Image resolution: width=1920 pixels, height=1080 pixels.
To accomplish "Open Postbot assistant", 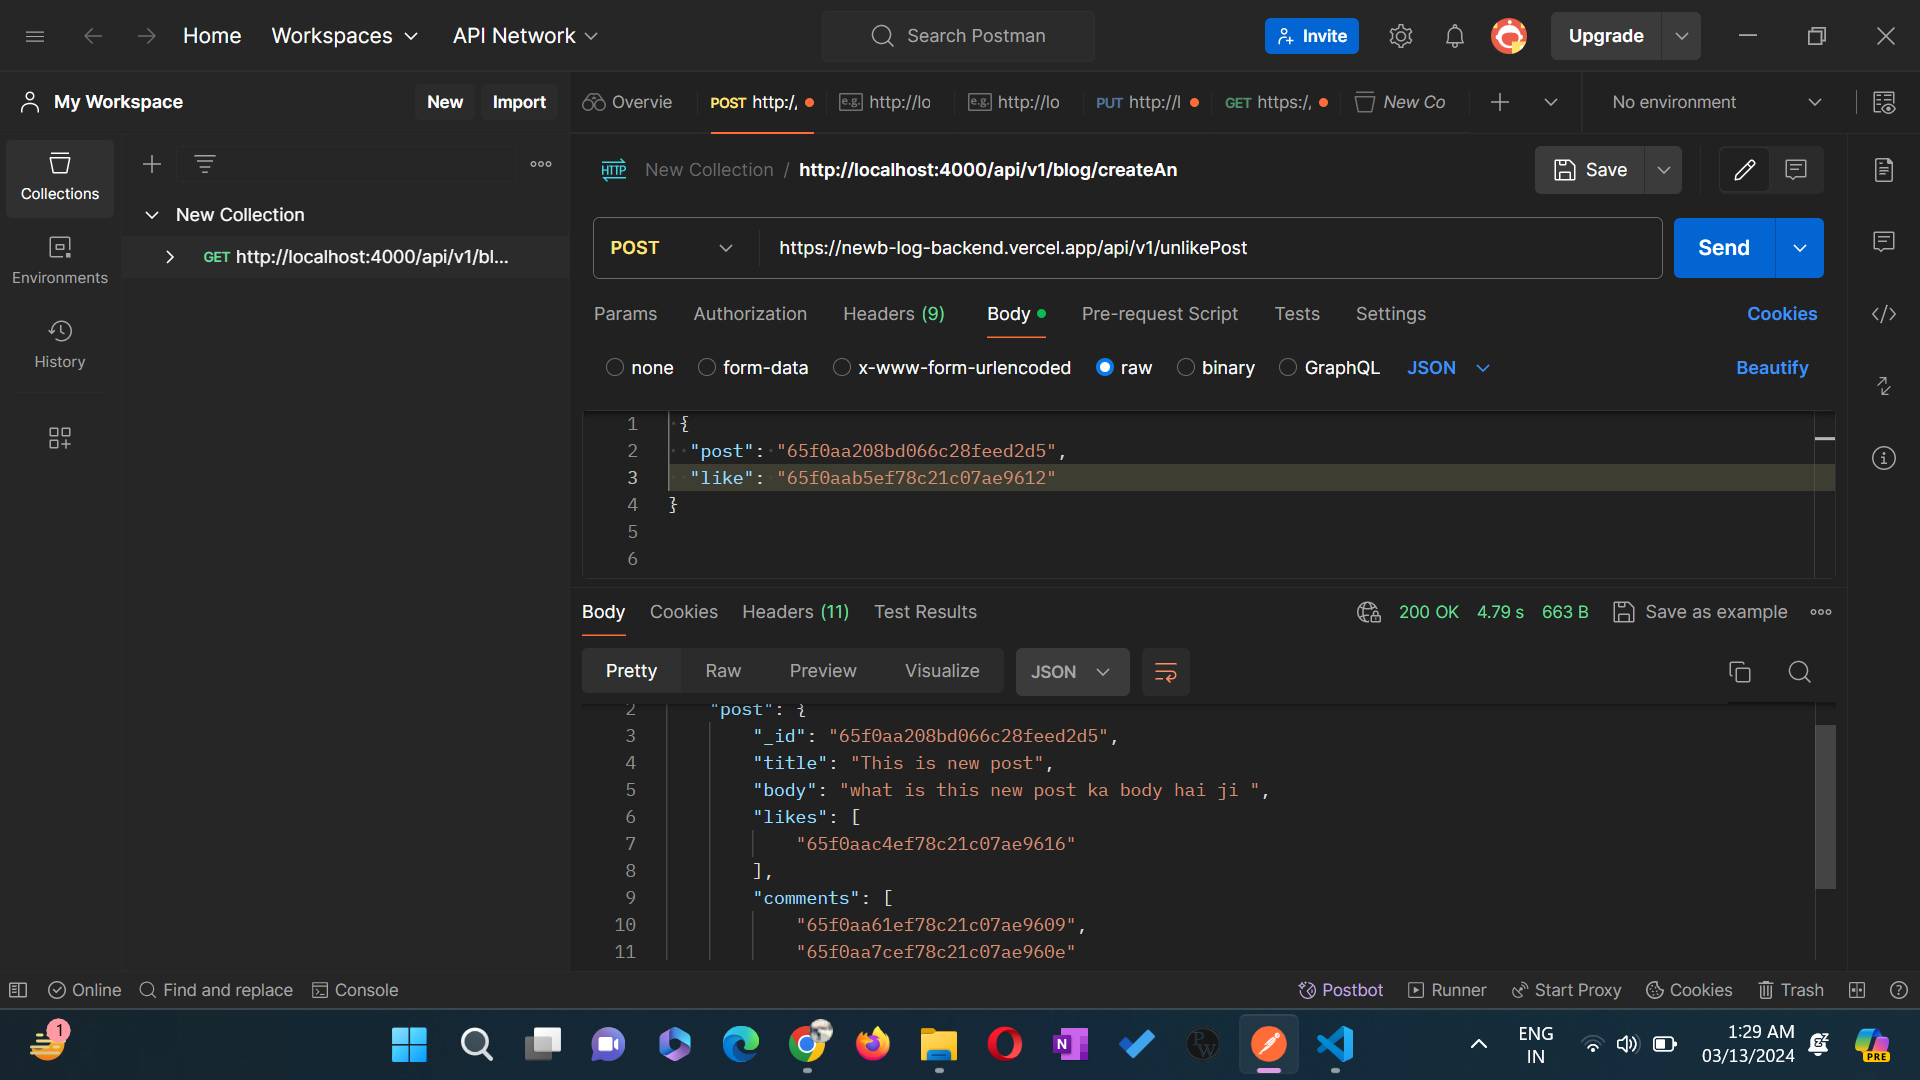I will pos(1340,990).
